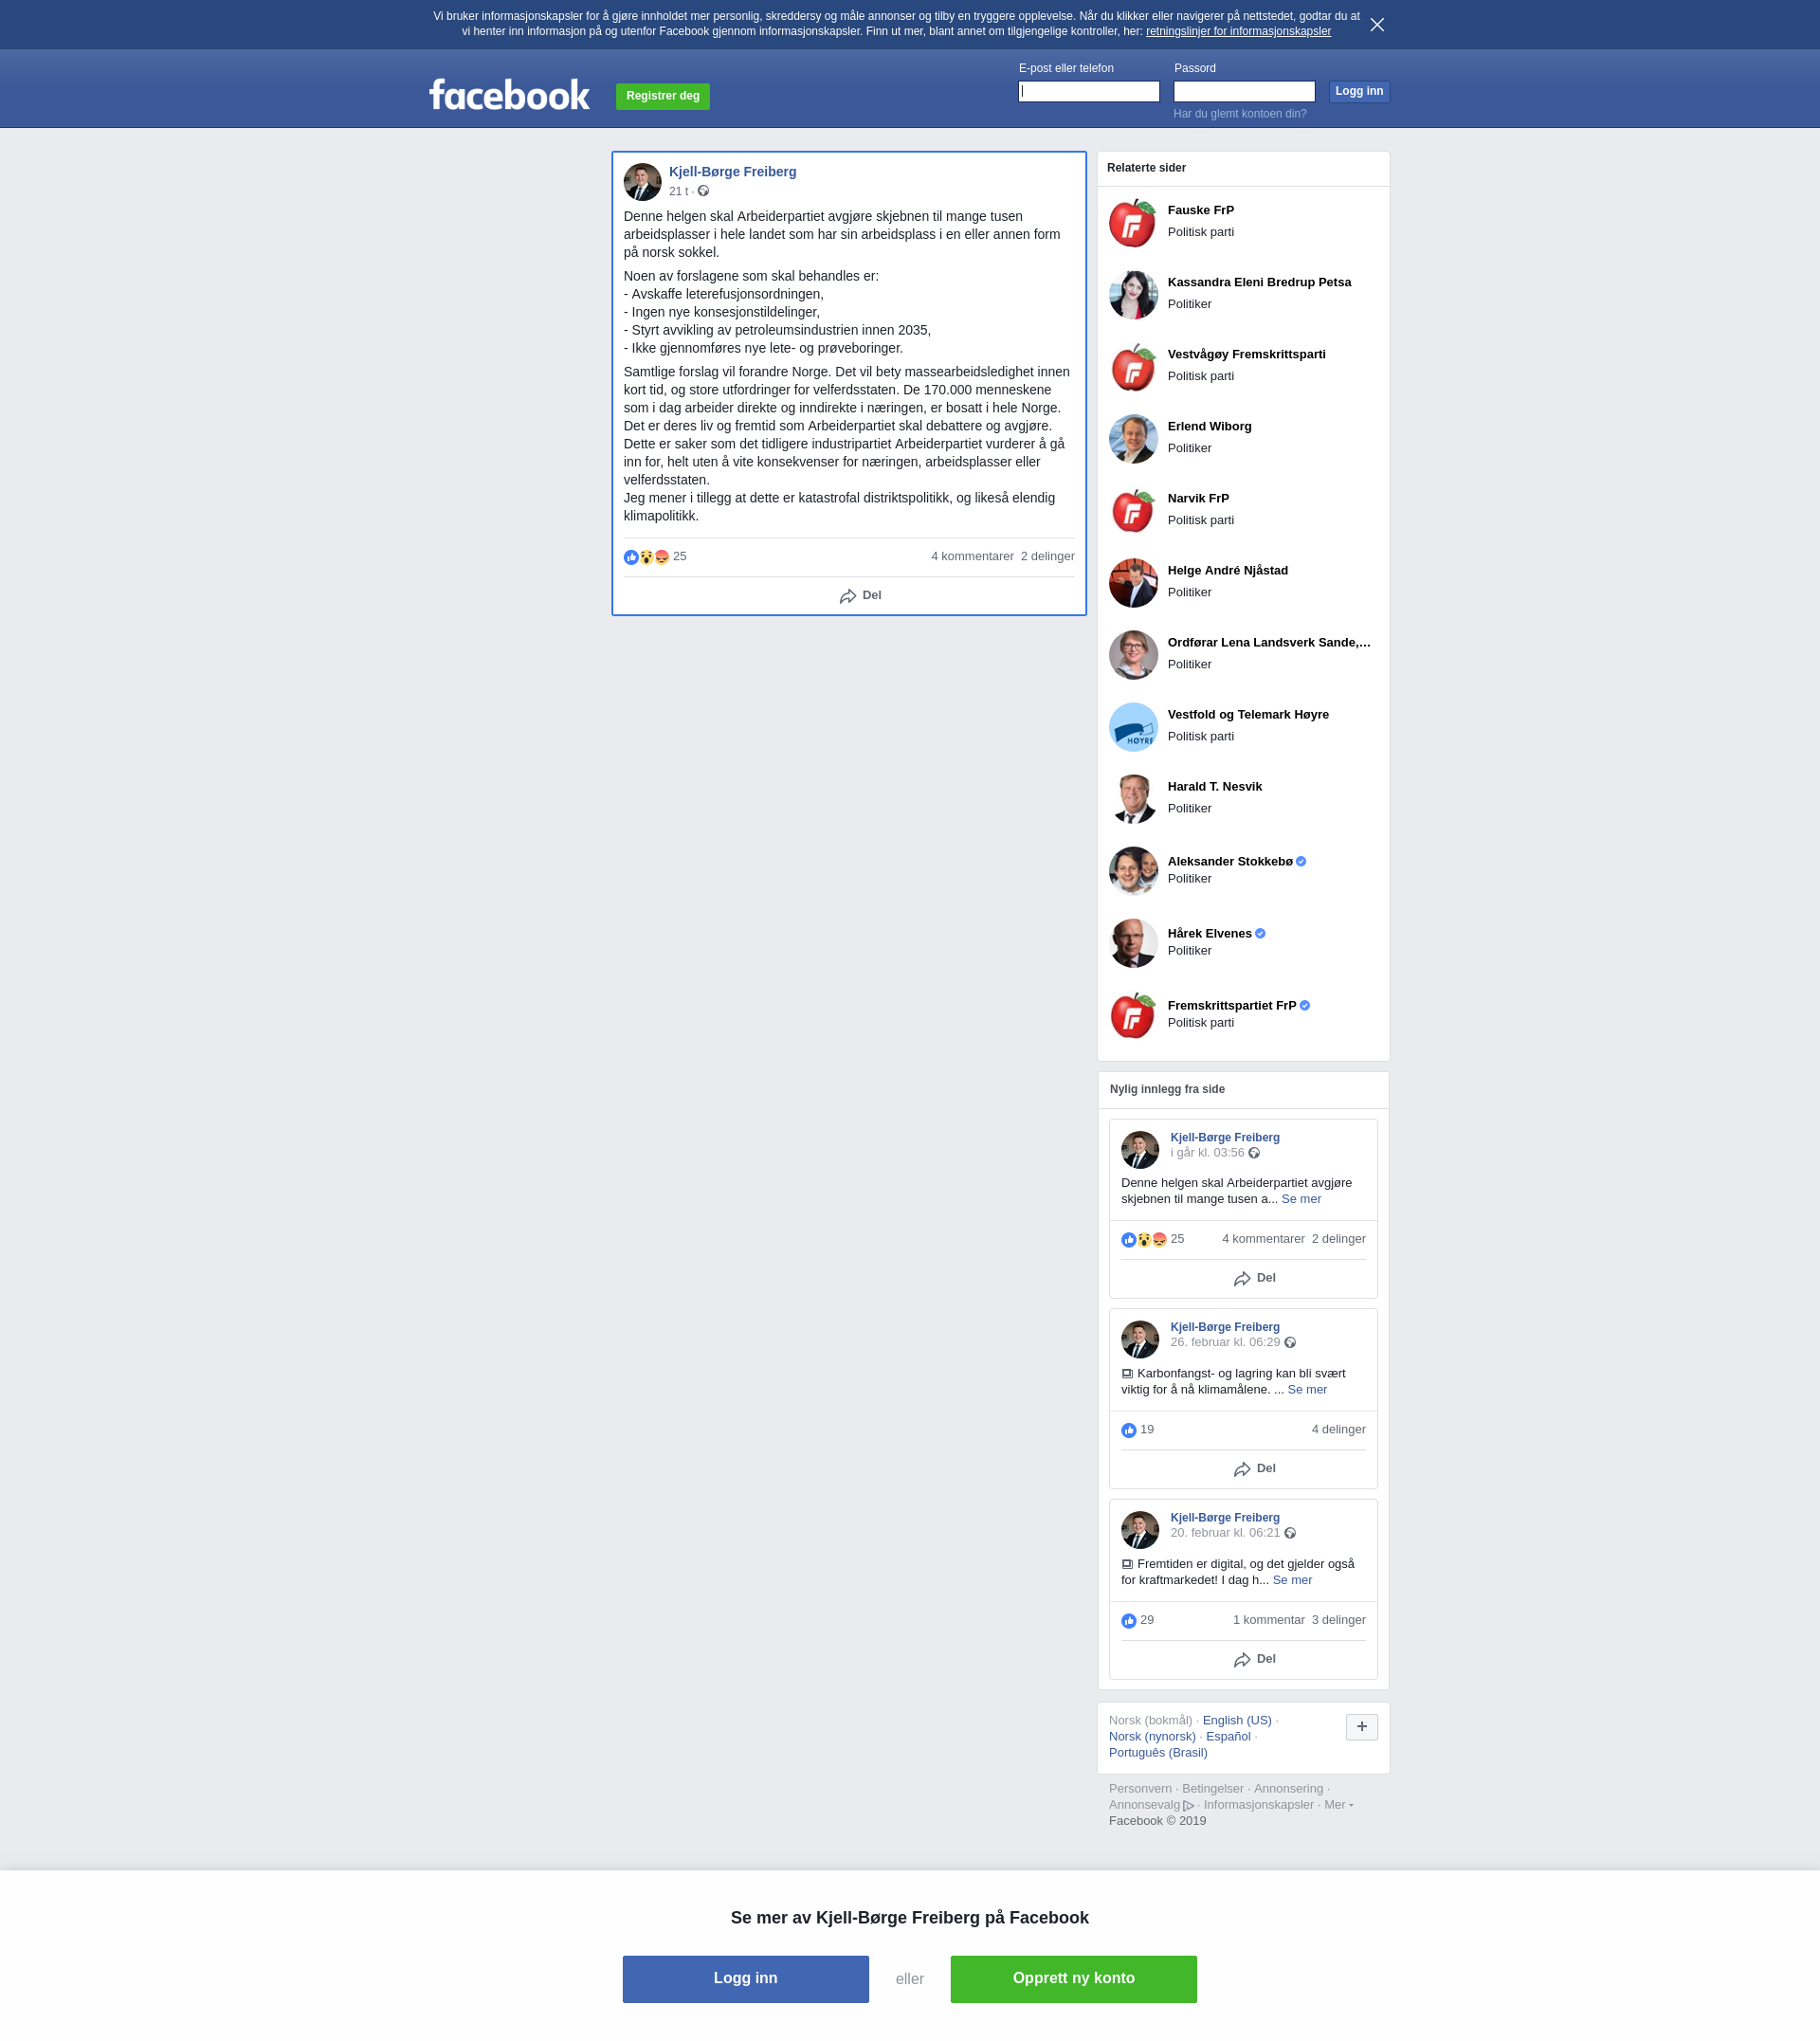Open 4 kommentarer on main post
The width and height of the screenshot is (1820, 2041).
[x=972, y=556]
